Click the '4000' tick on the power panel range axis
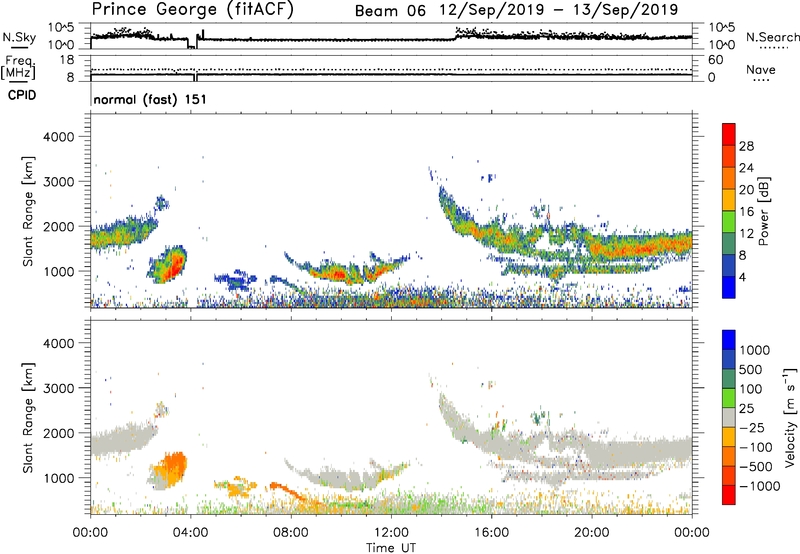The width and height of the screenshot is (800, 554). 58,137
